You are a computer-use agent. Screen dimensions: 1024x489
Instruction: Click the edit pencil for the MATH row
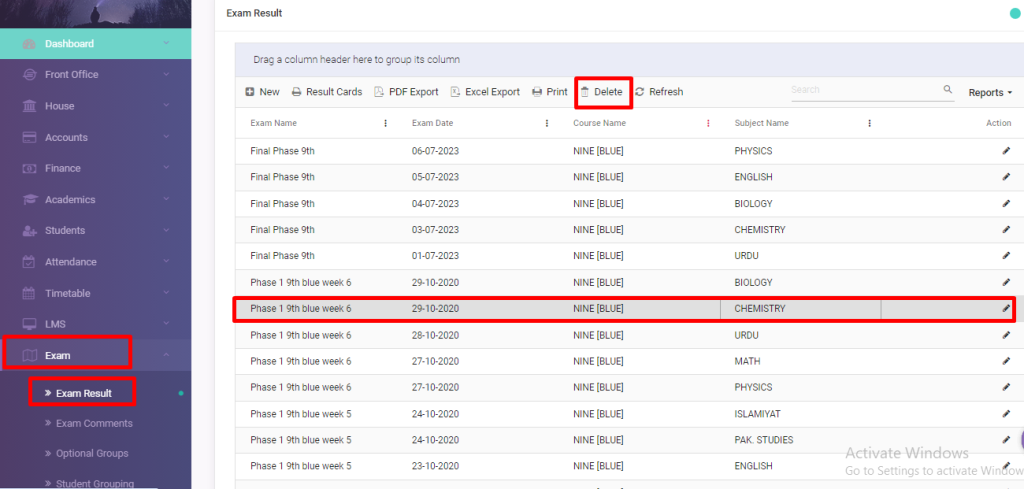click(x=1006, y=361)
